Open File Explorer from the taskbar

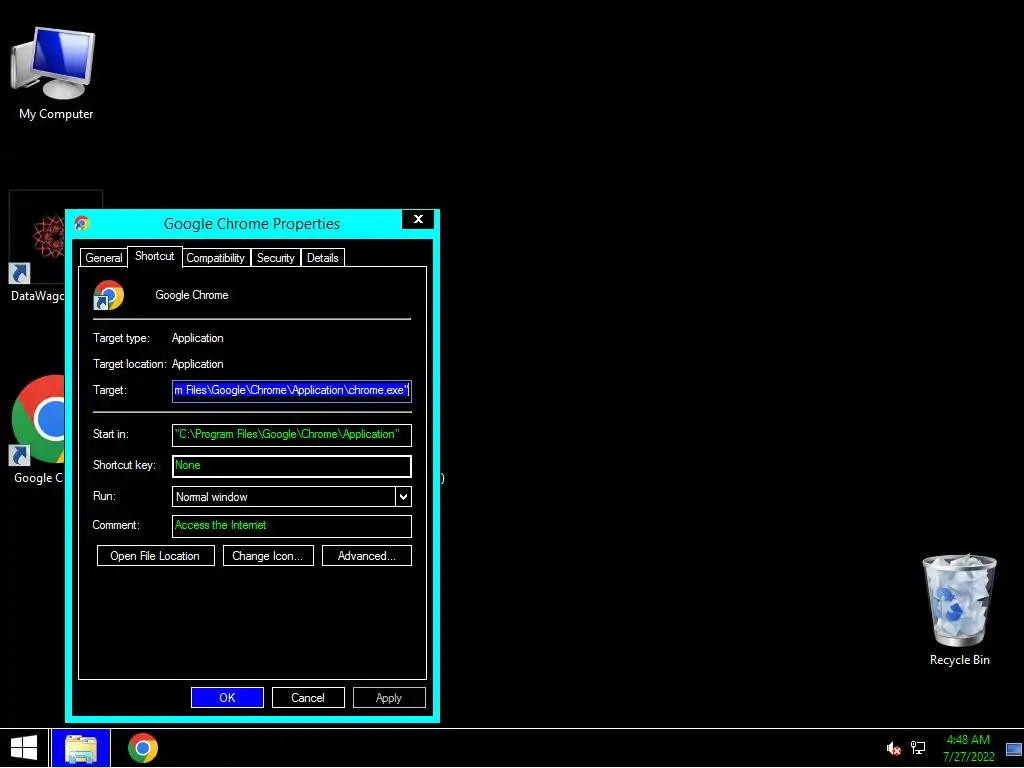(81, 748)
